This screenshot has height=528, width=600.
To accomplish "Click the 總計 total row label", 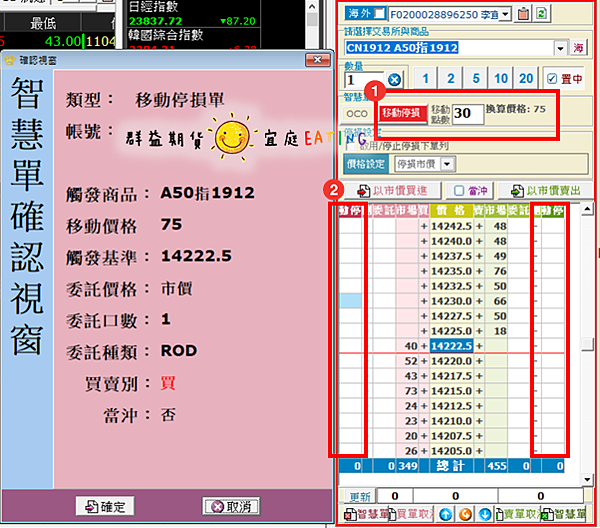I will pos(452,466).
